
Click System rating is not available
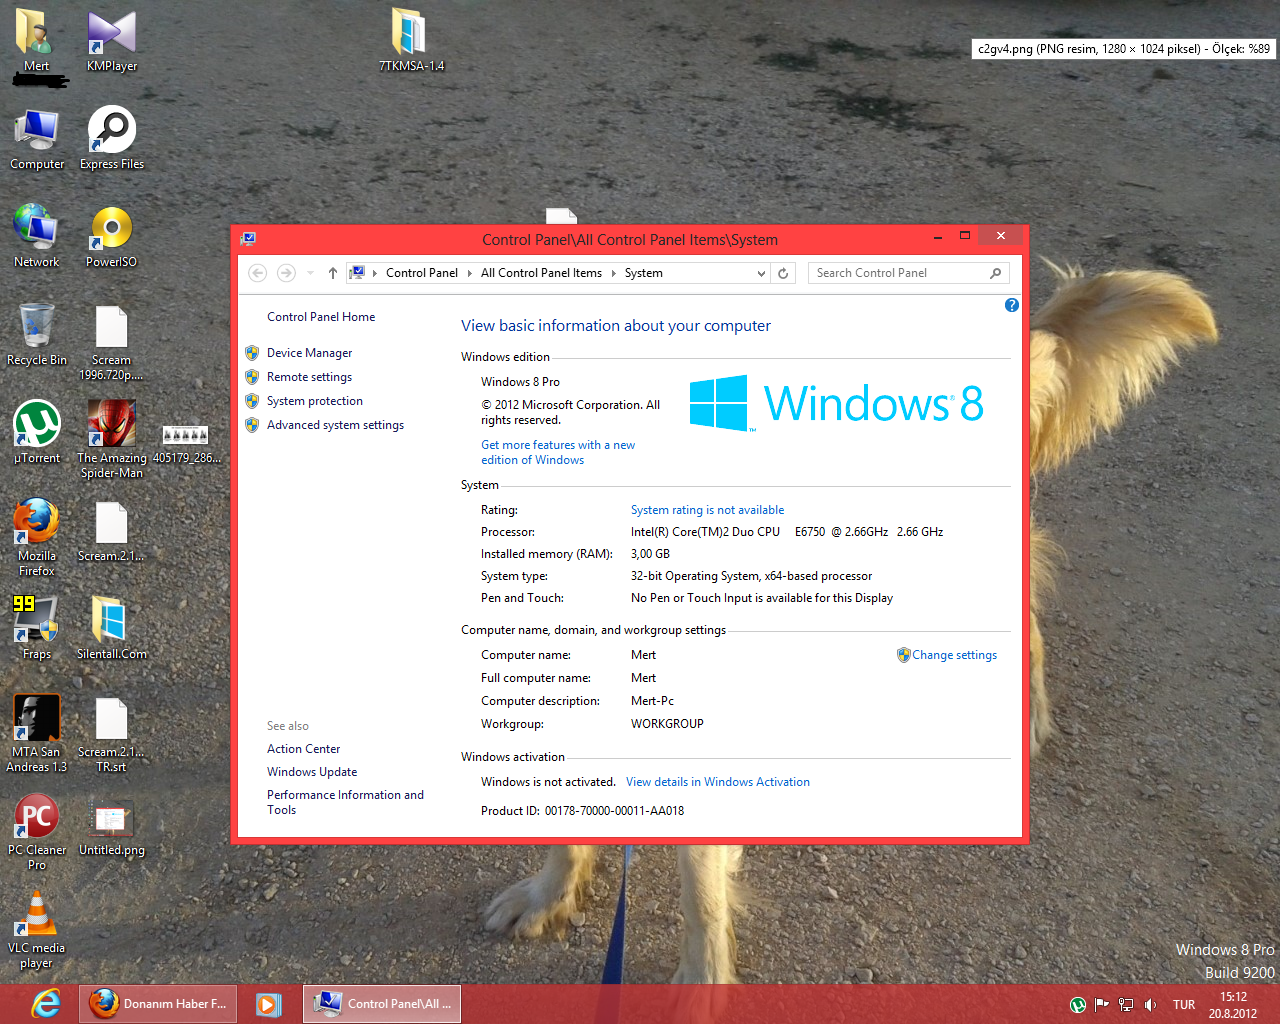click(707, 510)
